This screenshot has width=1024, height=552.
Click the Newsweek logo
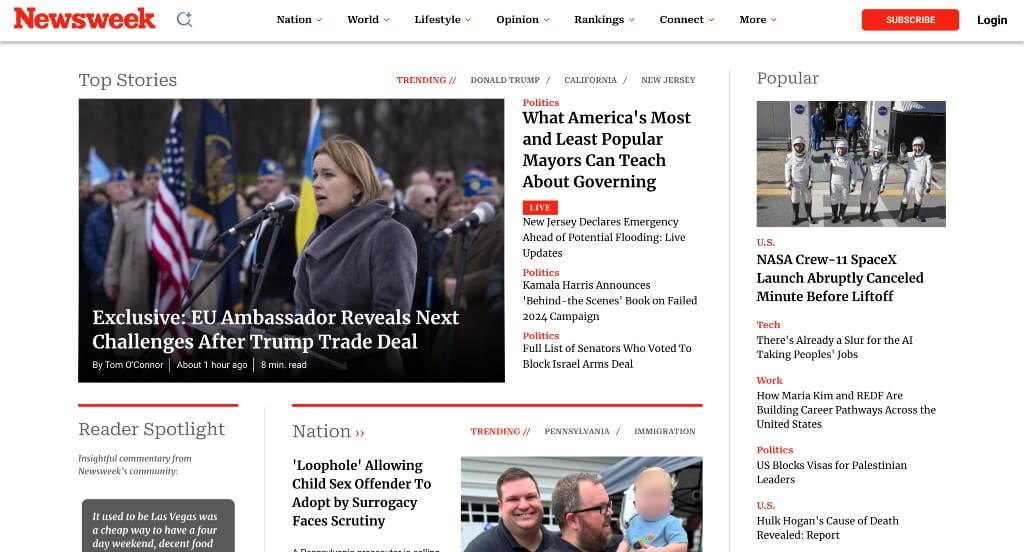[x=84, y=18]
